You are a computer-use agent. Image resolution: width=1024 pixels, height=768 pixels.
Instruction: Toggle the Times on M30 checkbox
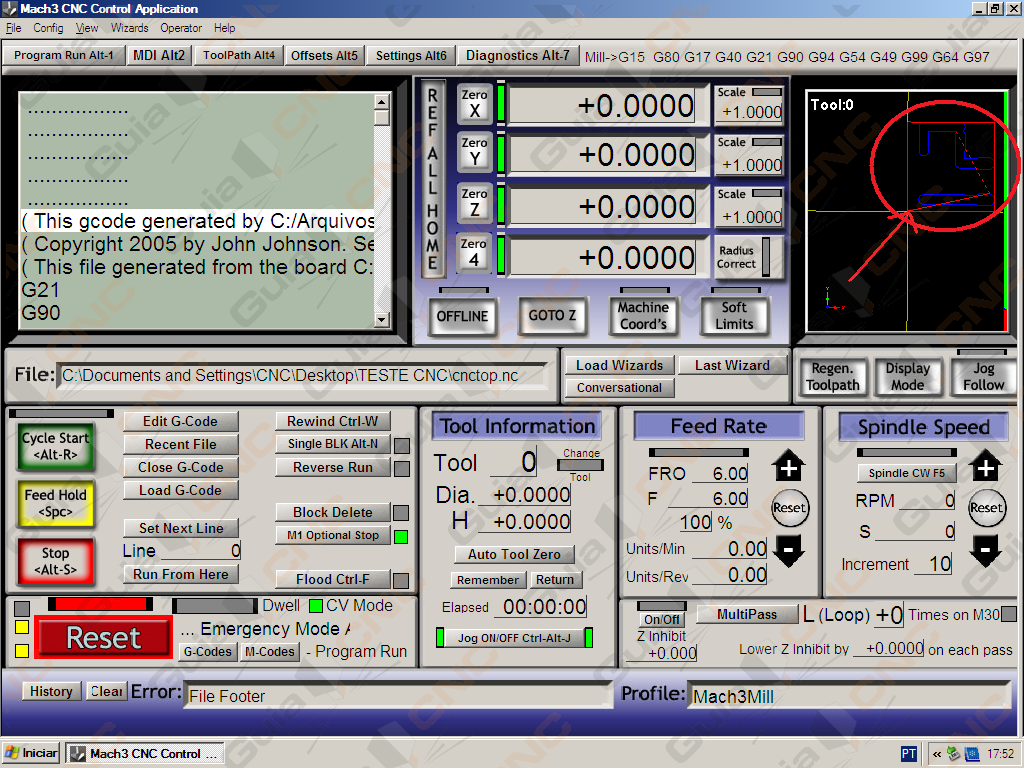[x=1009, y=614]
